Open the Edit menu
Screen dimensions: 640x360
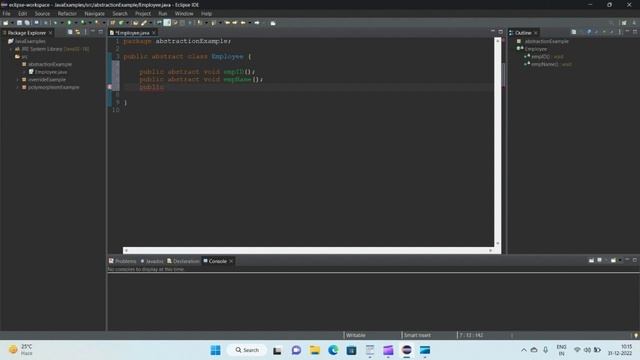tap(22, 13)
